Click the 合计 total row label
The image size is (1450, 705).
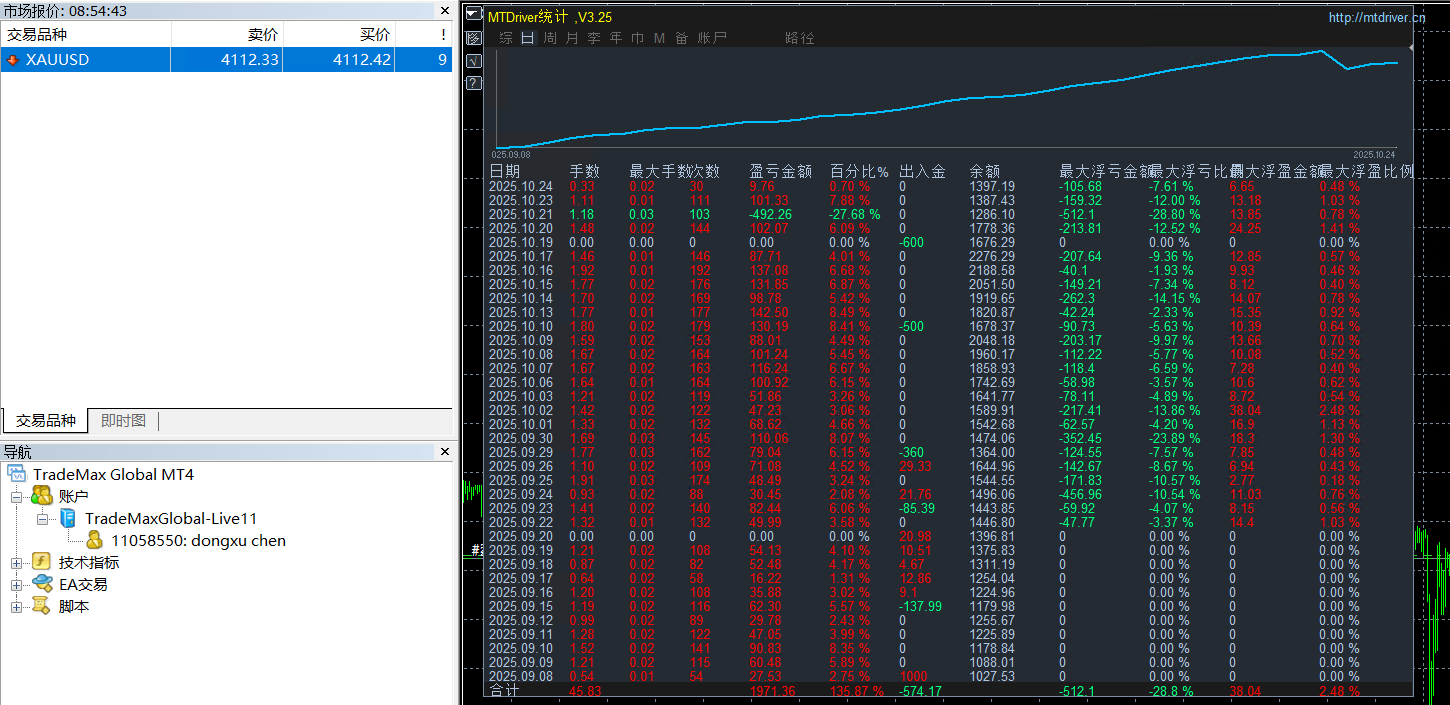click(504, 691)
